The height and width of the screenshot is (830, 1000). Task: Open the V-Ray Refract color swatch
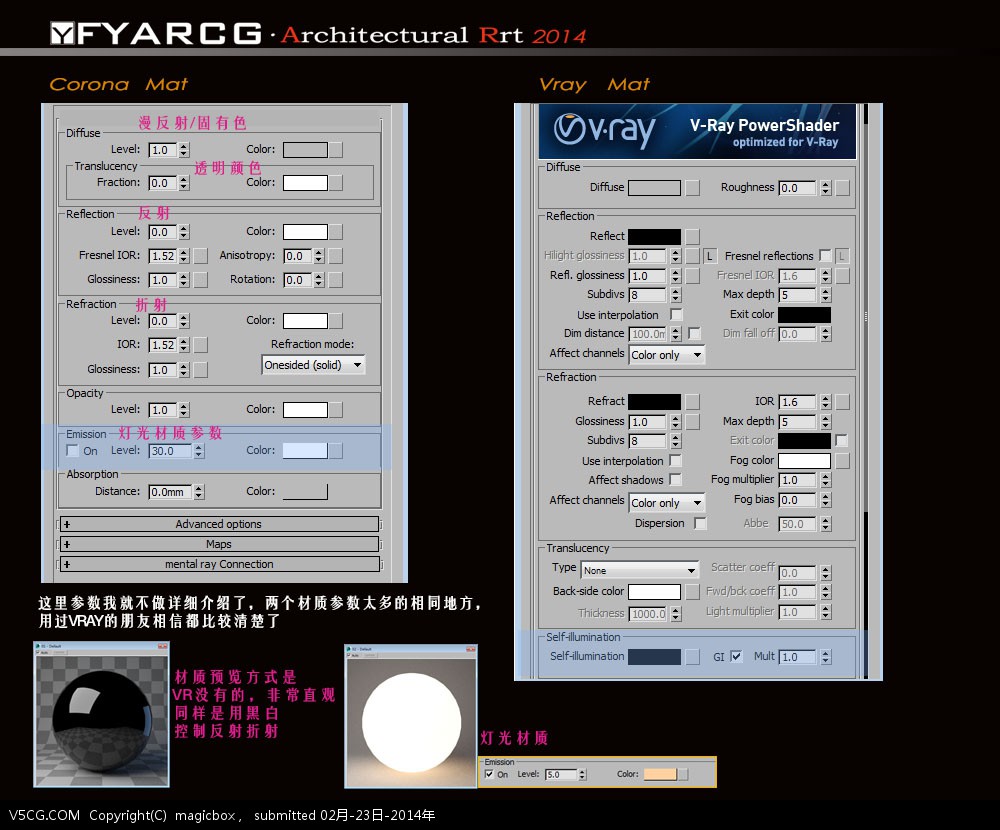pyautogui.click(x=654, y=401)
